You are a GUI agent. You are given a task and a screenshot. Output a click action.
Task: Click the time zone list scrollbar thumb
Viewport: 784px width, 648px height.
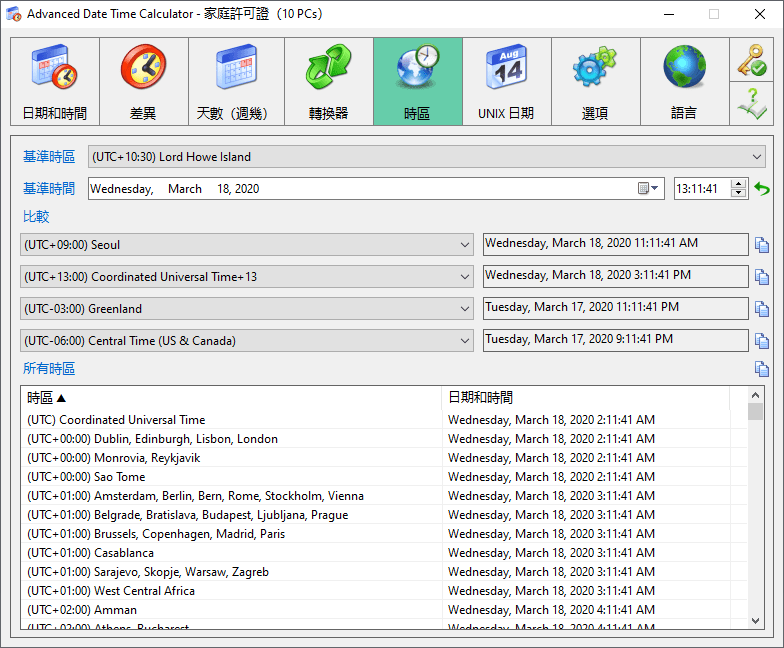756,412
